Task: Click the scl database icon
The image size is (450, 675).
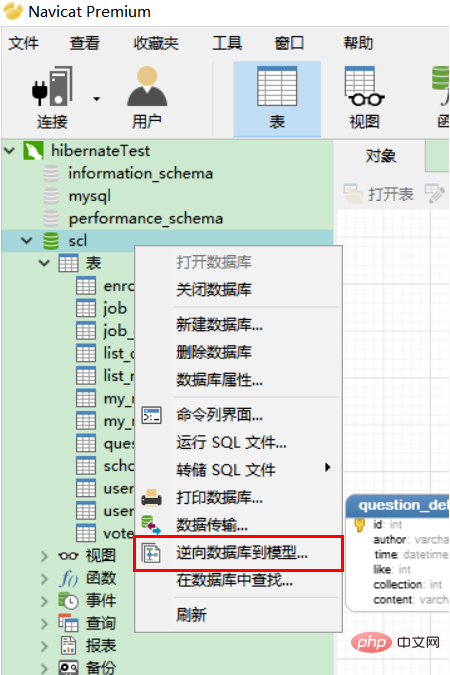Action: click(x=51, y=241)
